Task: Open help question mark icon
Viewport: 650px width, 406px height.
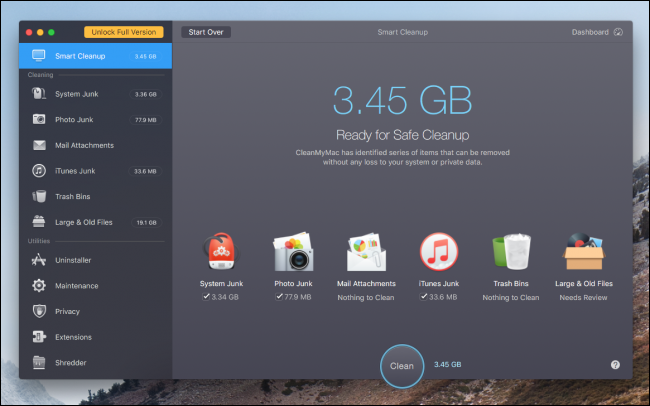Action: point(615,365)
